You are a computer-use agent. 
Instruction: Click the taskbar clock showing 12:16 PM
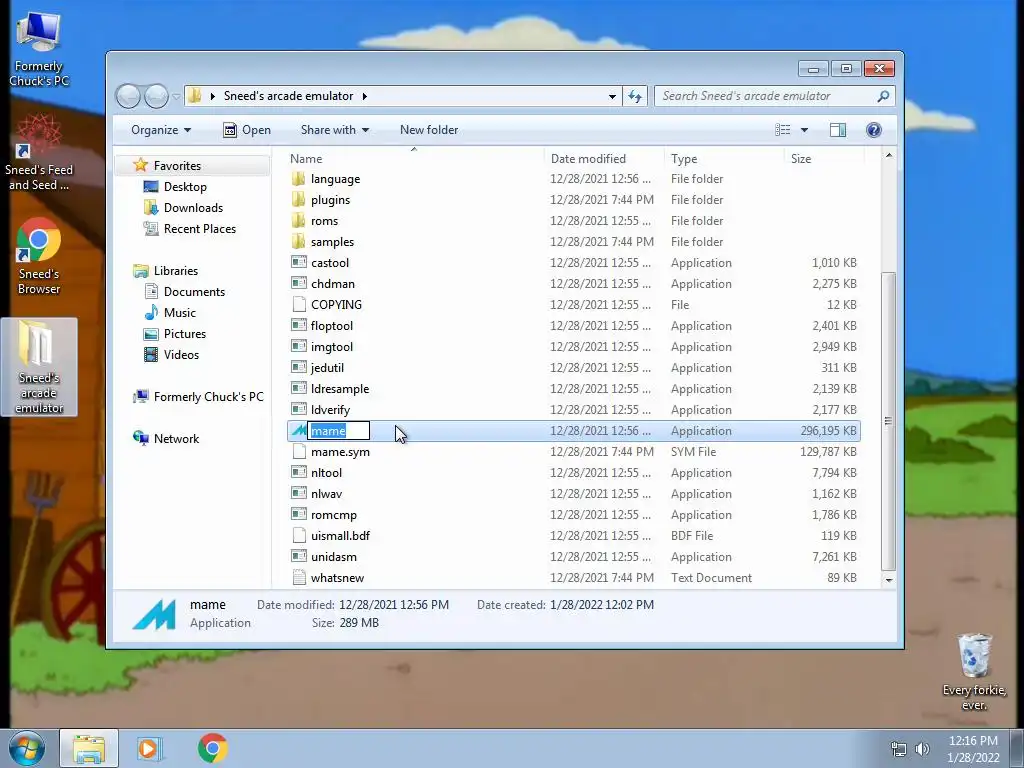click(x=973, y=749)
